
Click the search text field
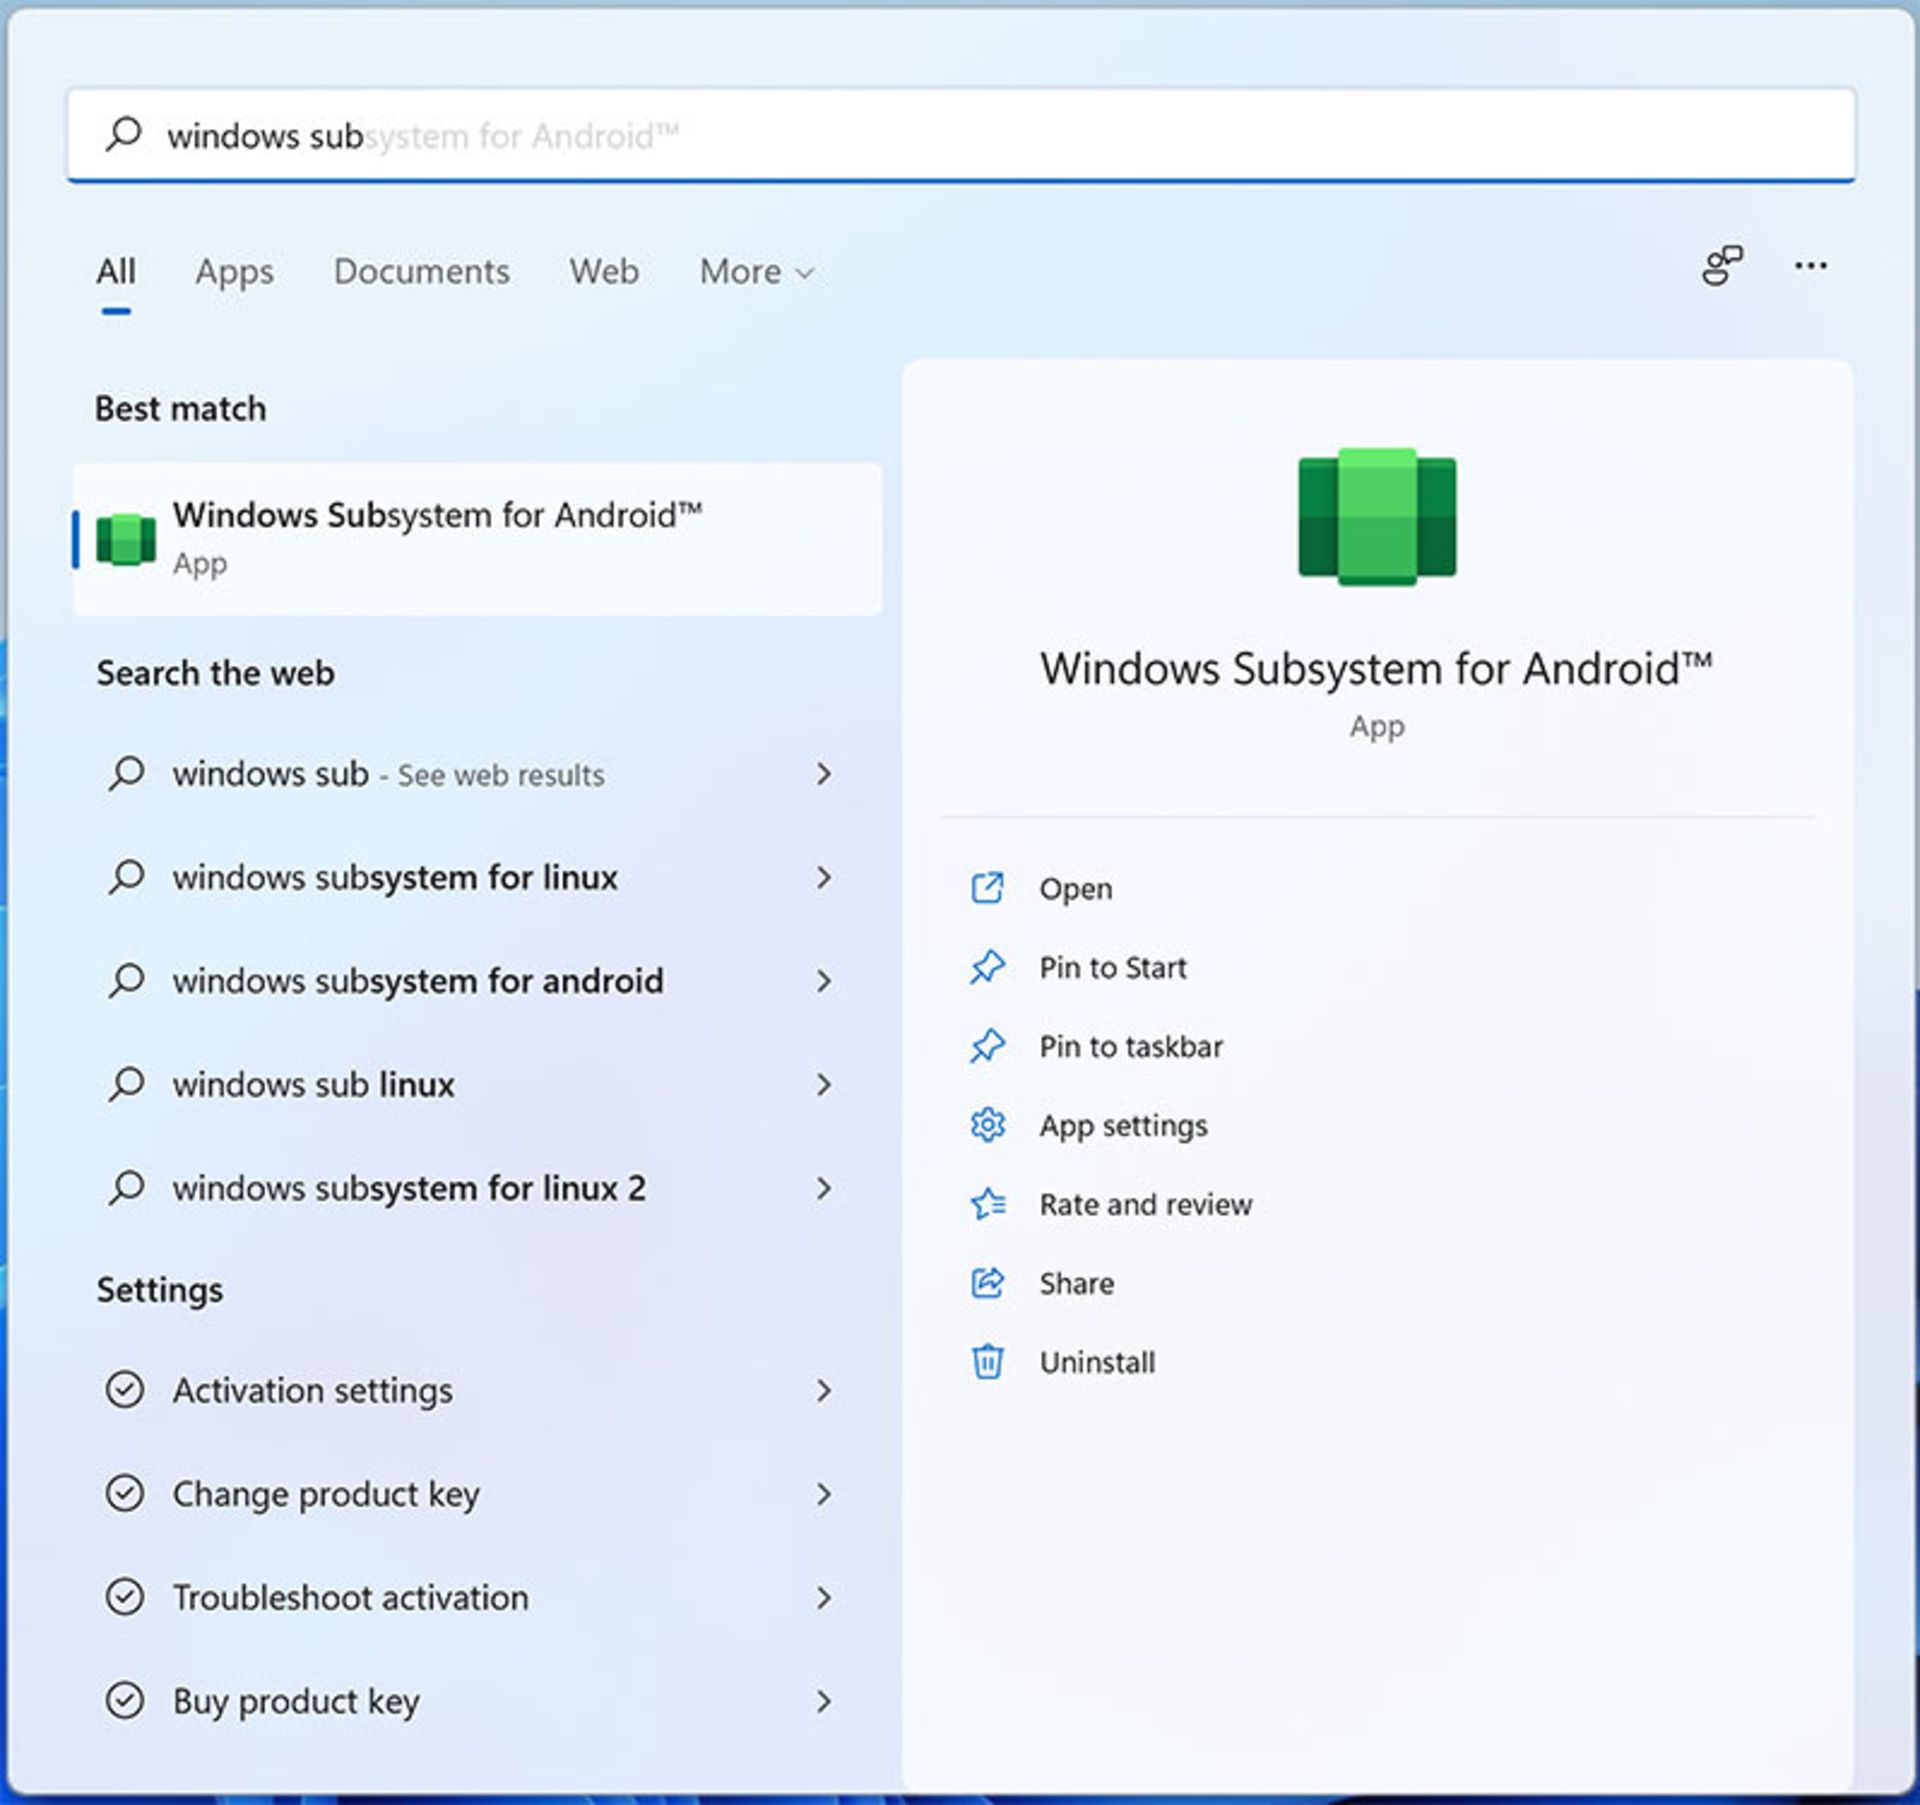pyautogui.click(x=961, y=135)
